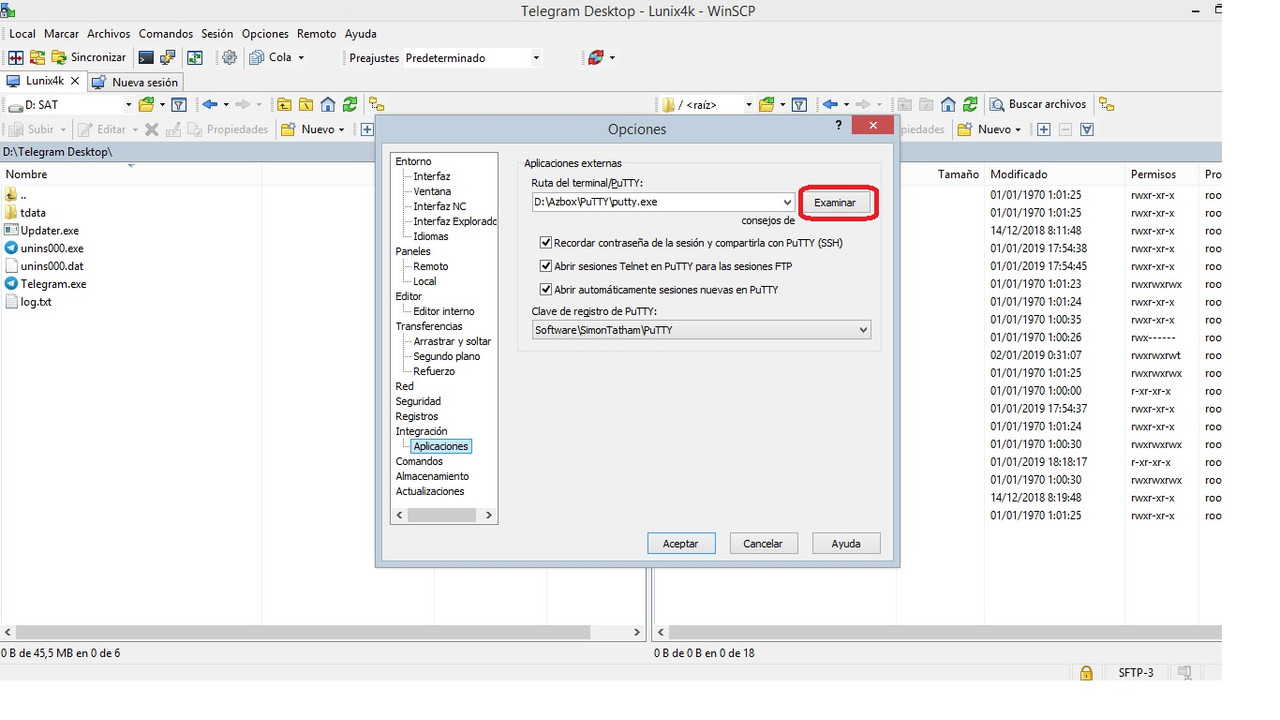Toggle Recordar contraseña de la sesión checkbox
1280x720 pixels.
[x=546, y=242]
